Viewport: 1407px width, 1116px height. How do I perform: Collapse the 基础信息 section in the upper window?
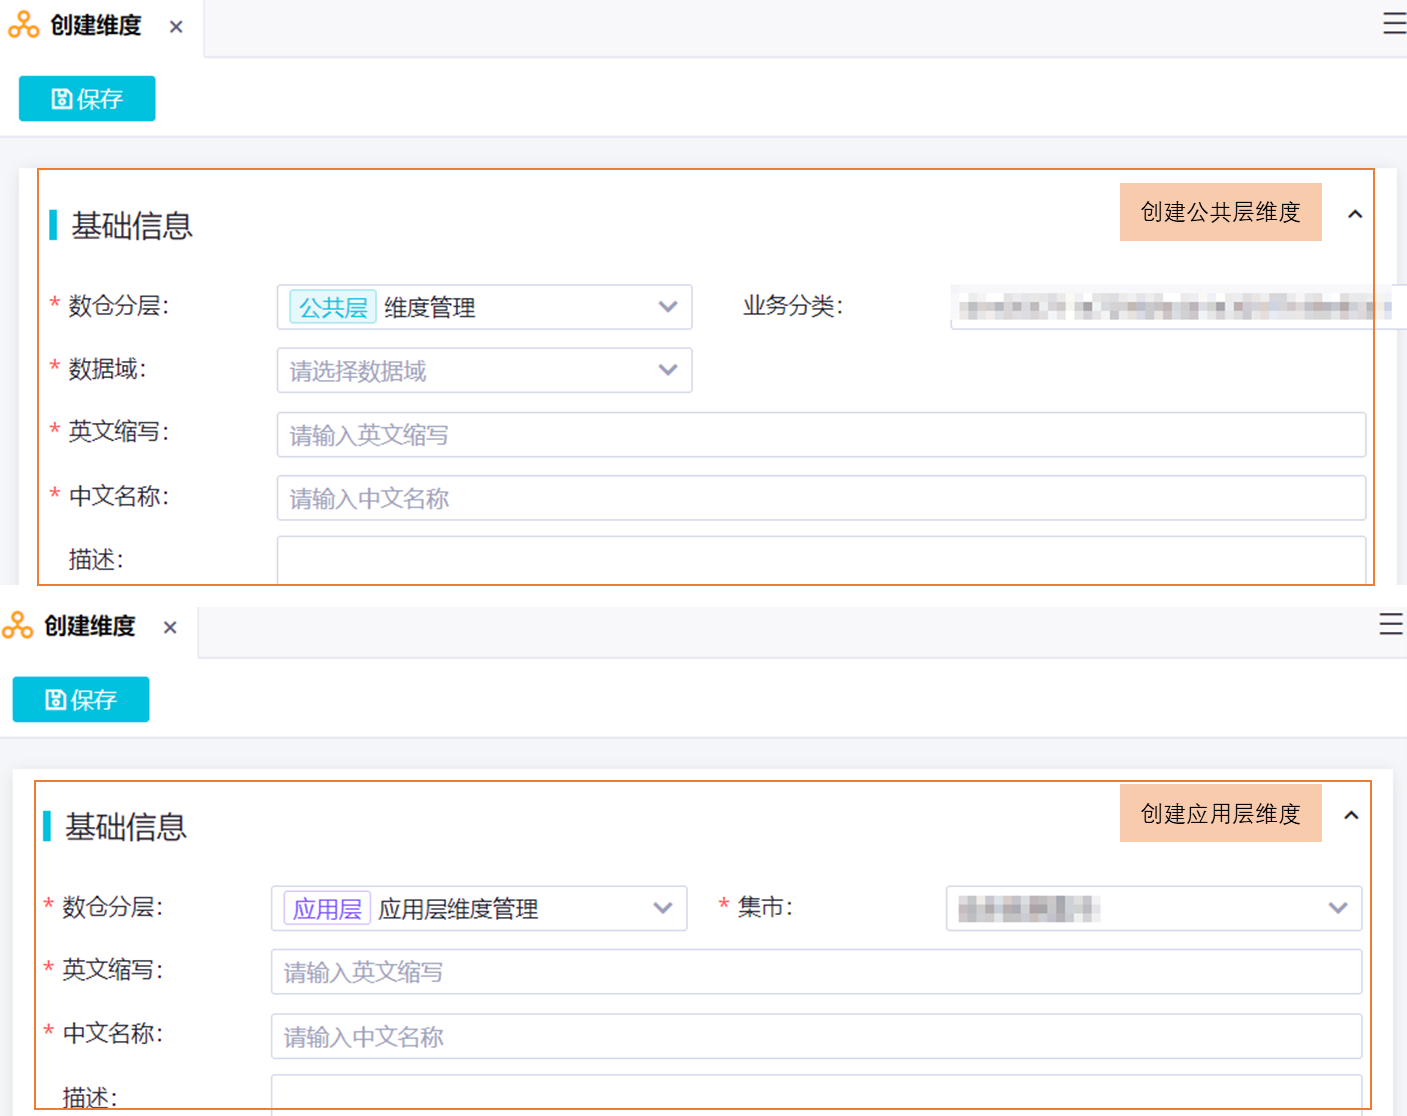point(1355,214)
